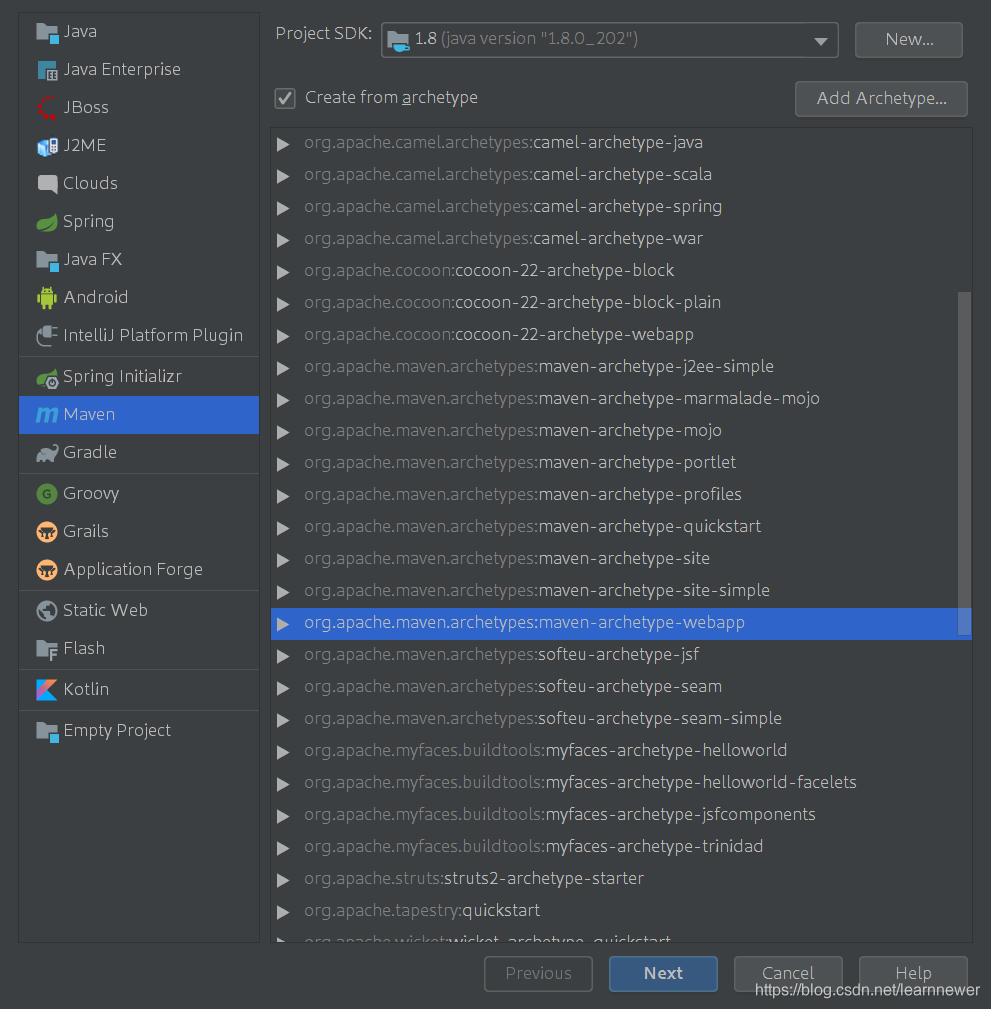Screen dimensions: 991x1009
Task: Select camel-archetype-war row
Action: [621, 239]
